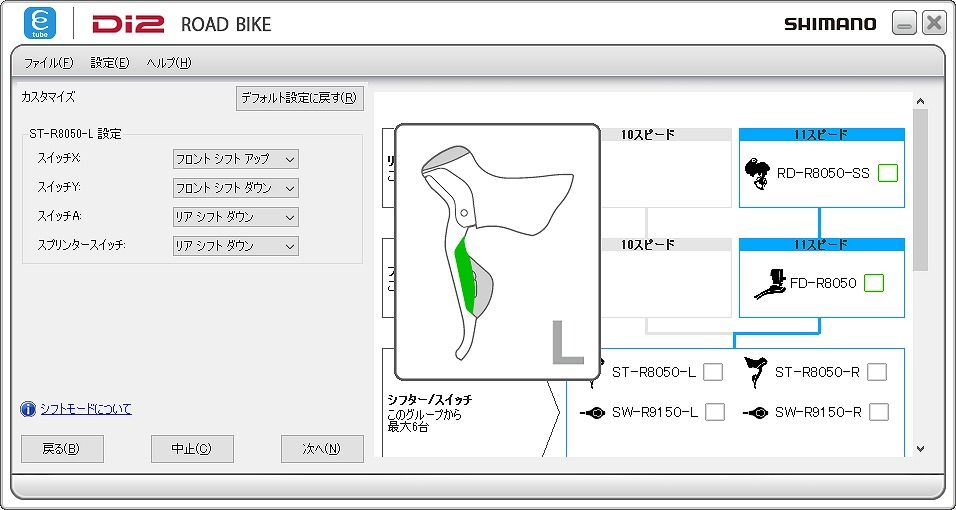Open the スイッチX dropdown
Viewport: 956px width, 510px height.
tap(235, 159)
